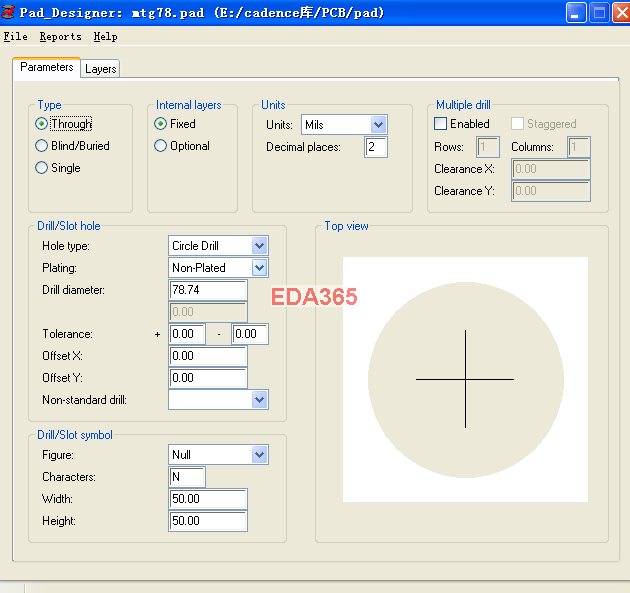Image resolution: width=630 pixels, height=593 pixels.
Task: Expand the Hole type Circle Drill dropdown
Action: tap(259, 246)
